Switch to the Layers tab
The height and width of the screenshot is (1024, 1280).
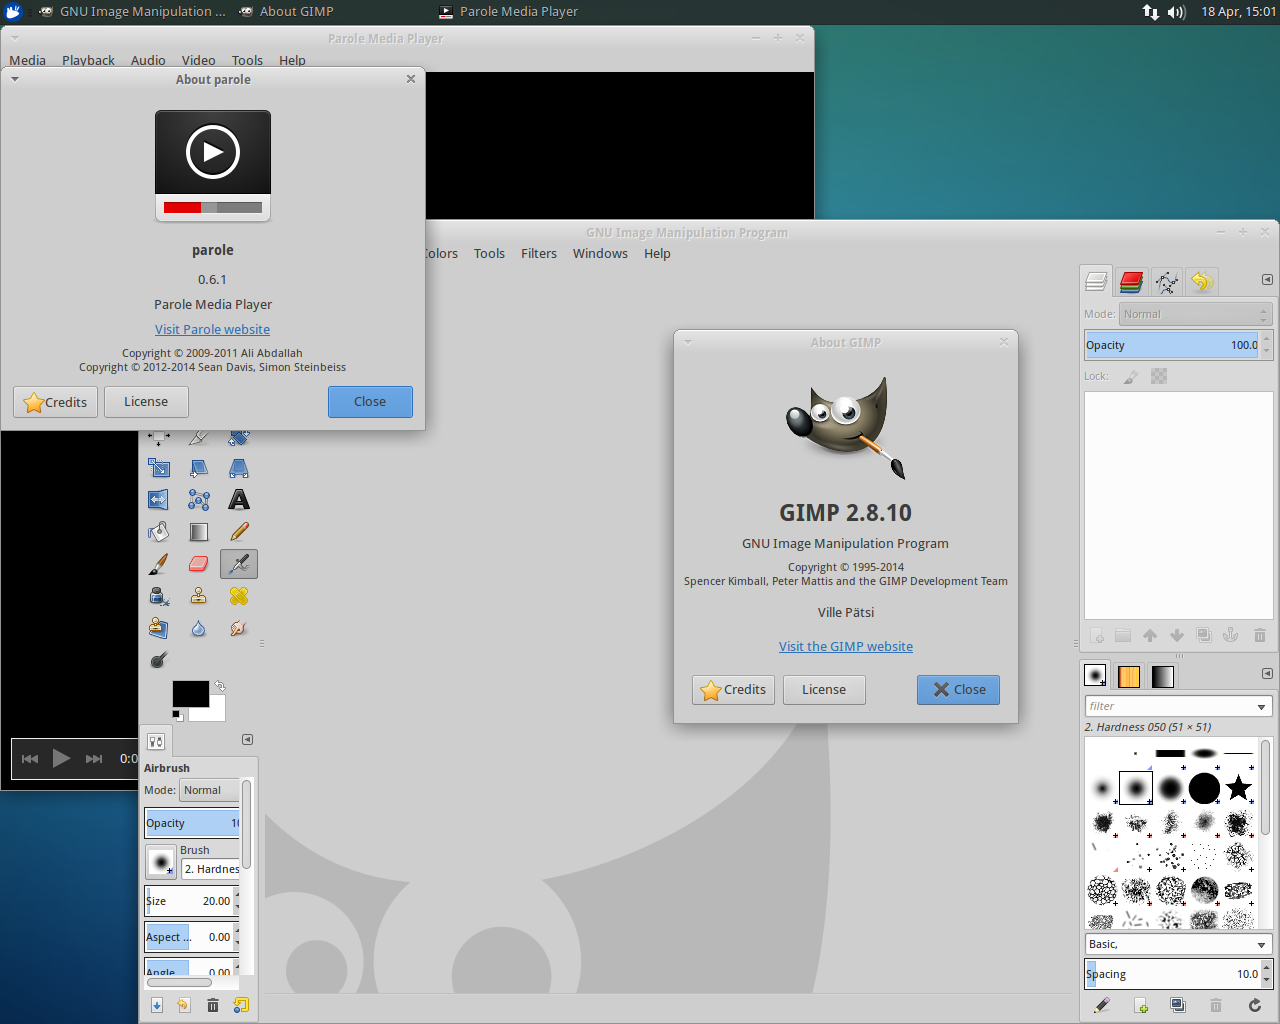(x=1096, y=282)
